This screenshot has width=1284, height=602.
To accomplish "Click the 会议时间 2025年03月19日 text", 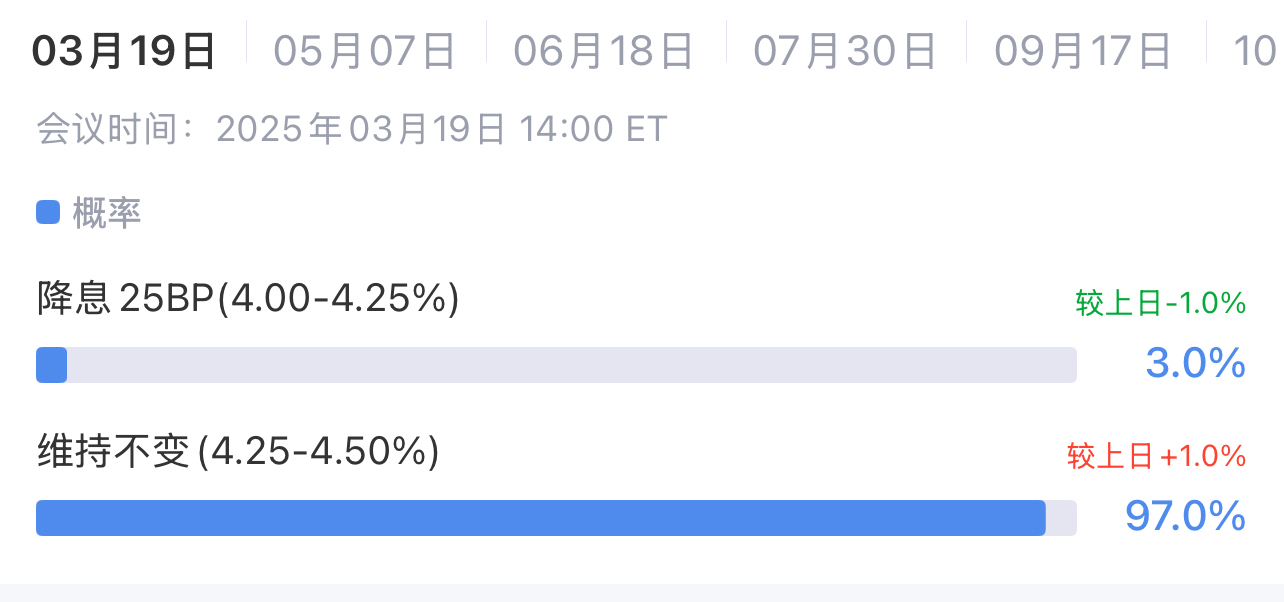I will click(271, 130).
